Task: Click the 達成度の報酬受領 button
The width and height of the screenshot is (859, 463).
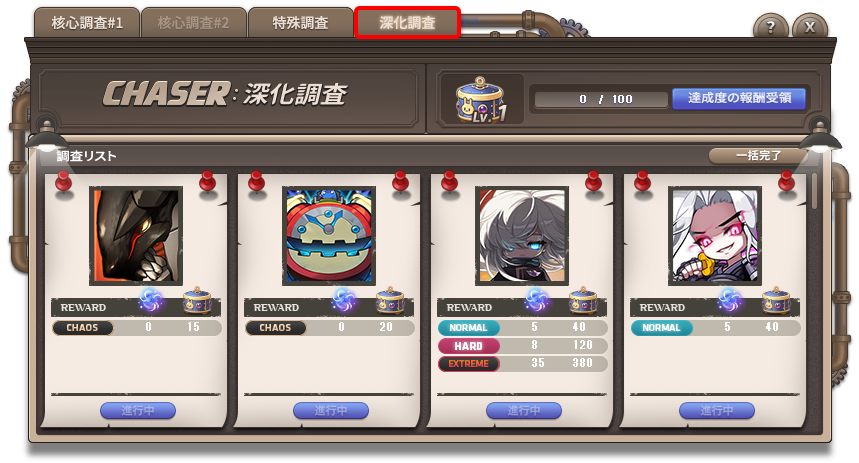Action: tap(739, 99)
